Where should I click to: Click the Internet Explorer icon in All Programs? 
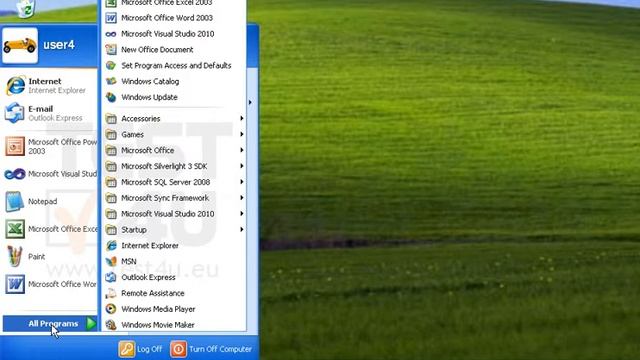(x=111, y=246)
